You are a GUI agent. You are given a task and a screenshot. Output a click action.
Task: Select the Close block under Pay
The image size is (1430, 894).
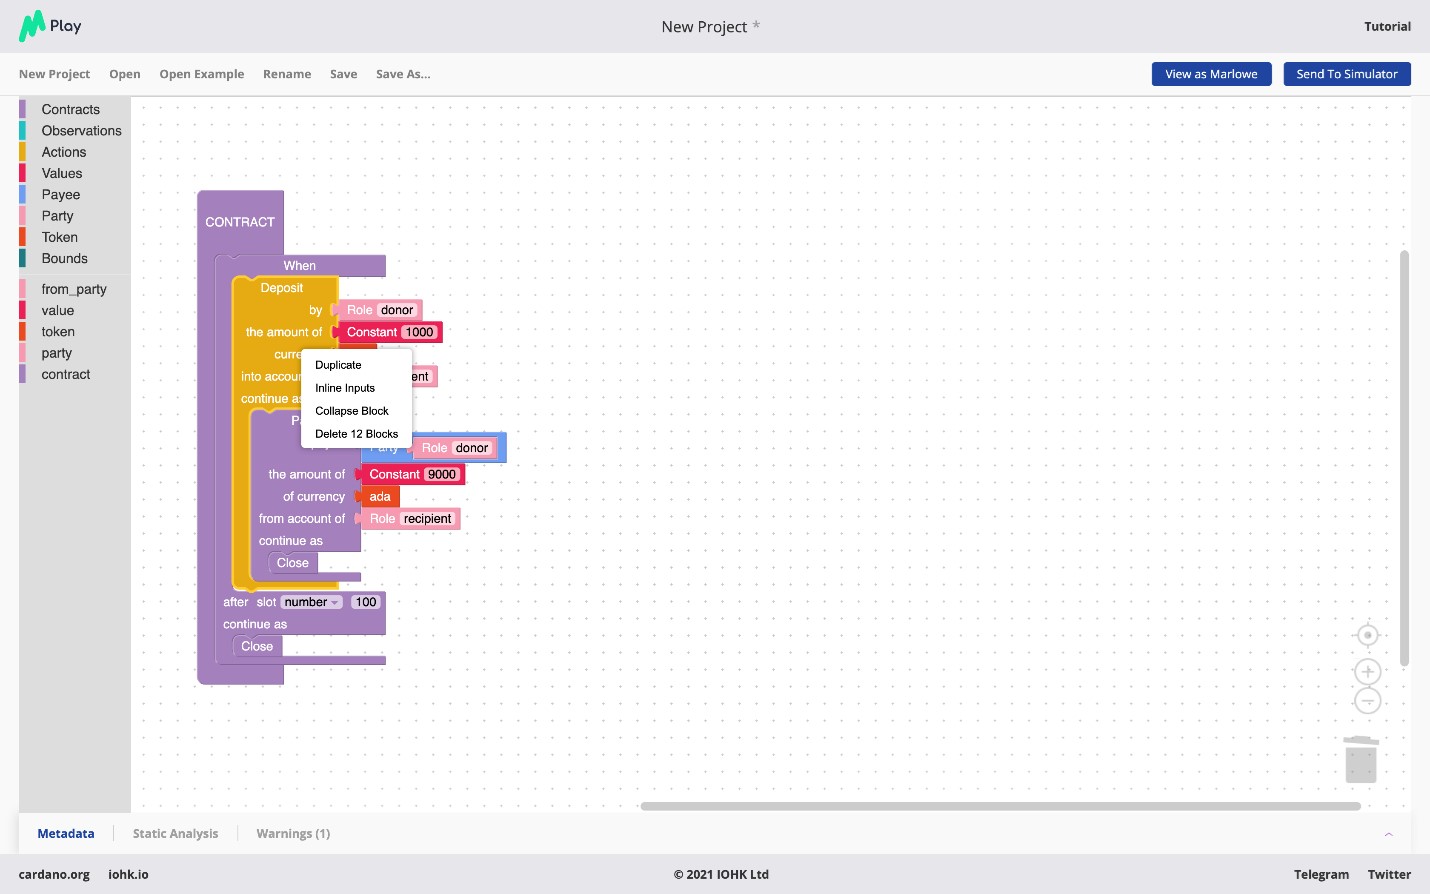293,563
